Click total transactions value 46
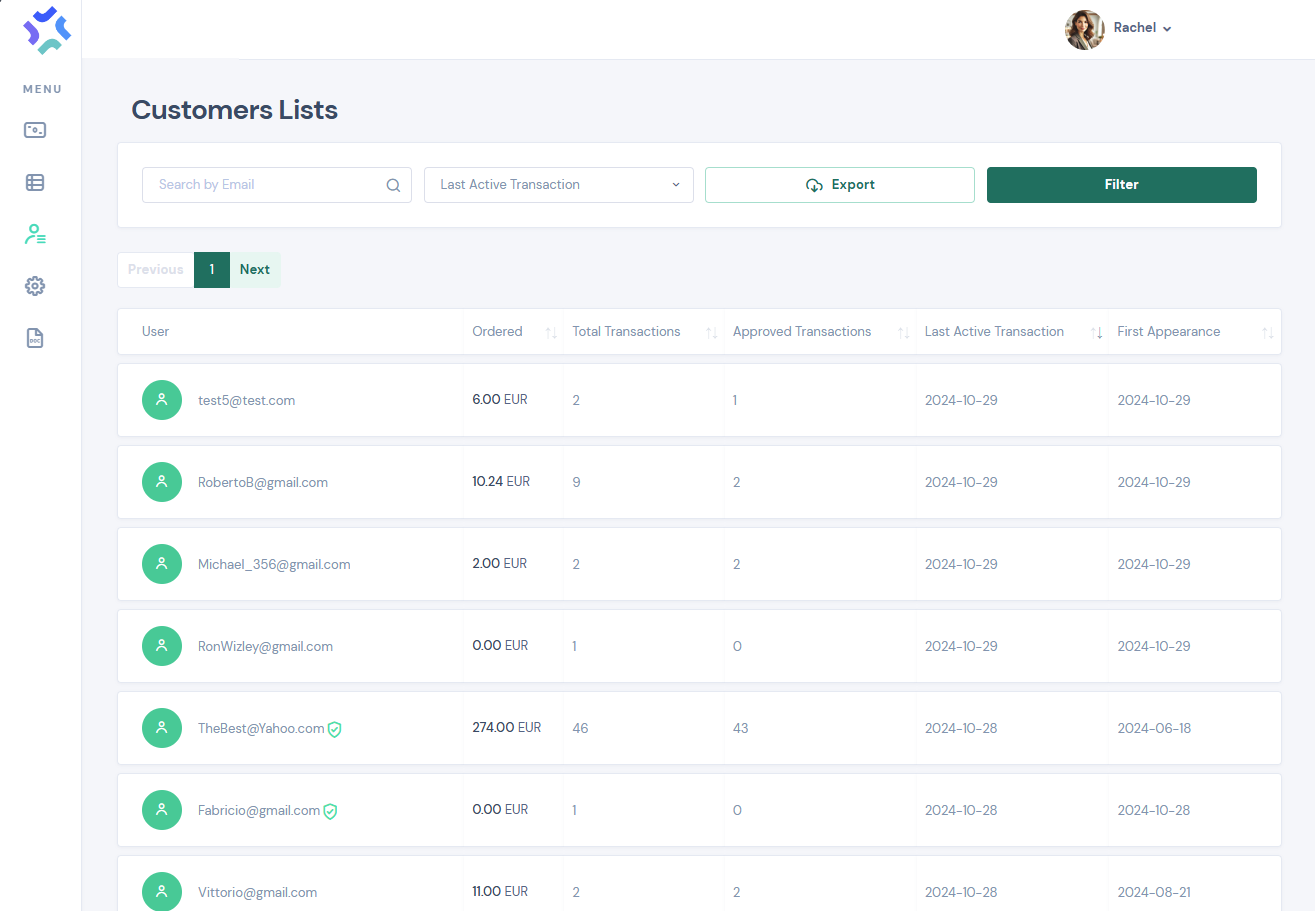Viewport: 1315px width, 911px height. pos(580,728)
